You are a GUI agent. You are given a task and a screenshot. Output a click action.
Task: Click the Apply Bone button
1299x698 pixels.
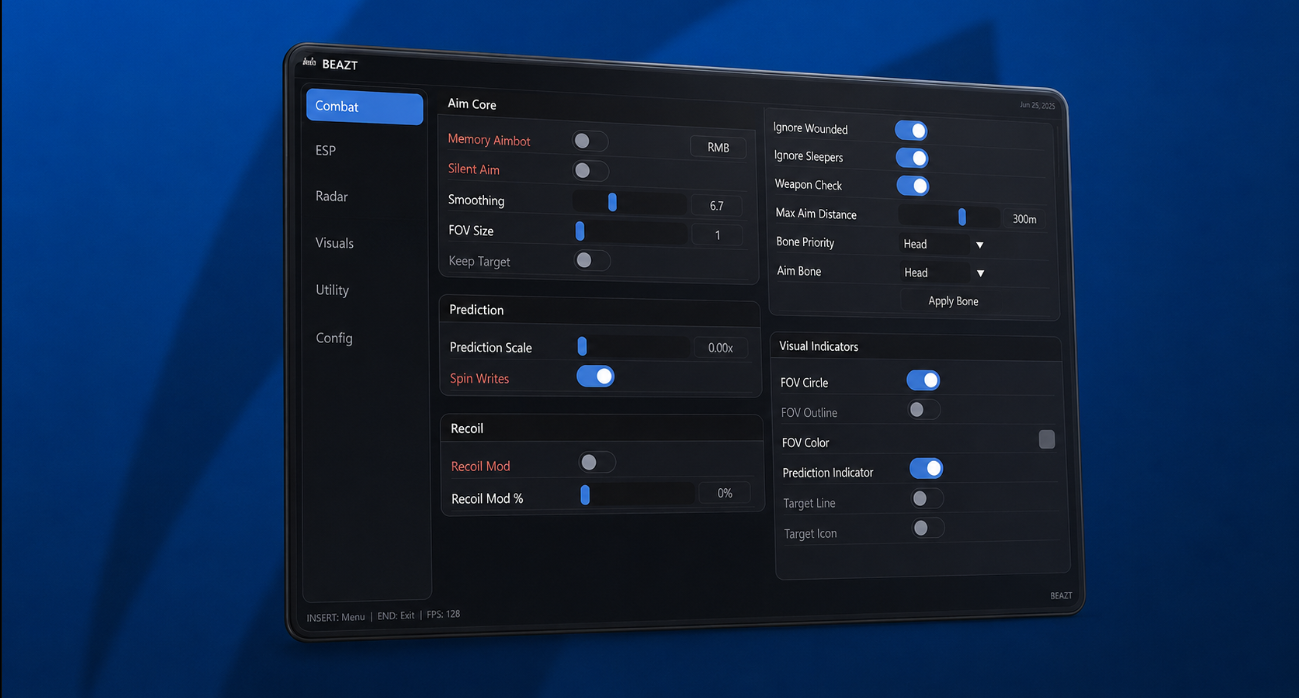pyautogui.click(x=953, y=301)
